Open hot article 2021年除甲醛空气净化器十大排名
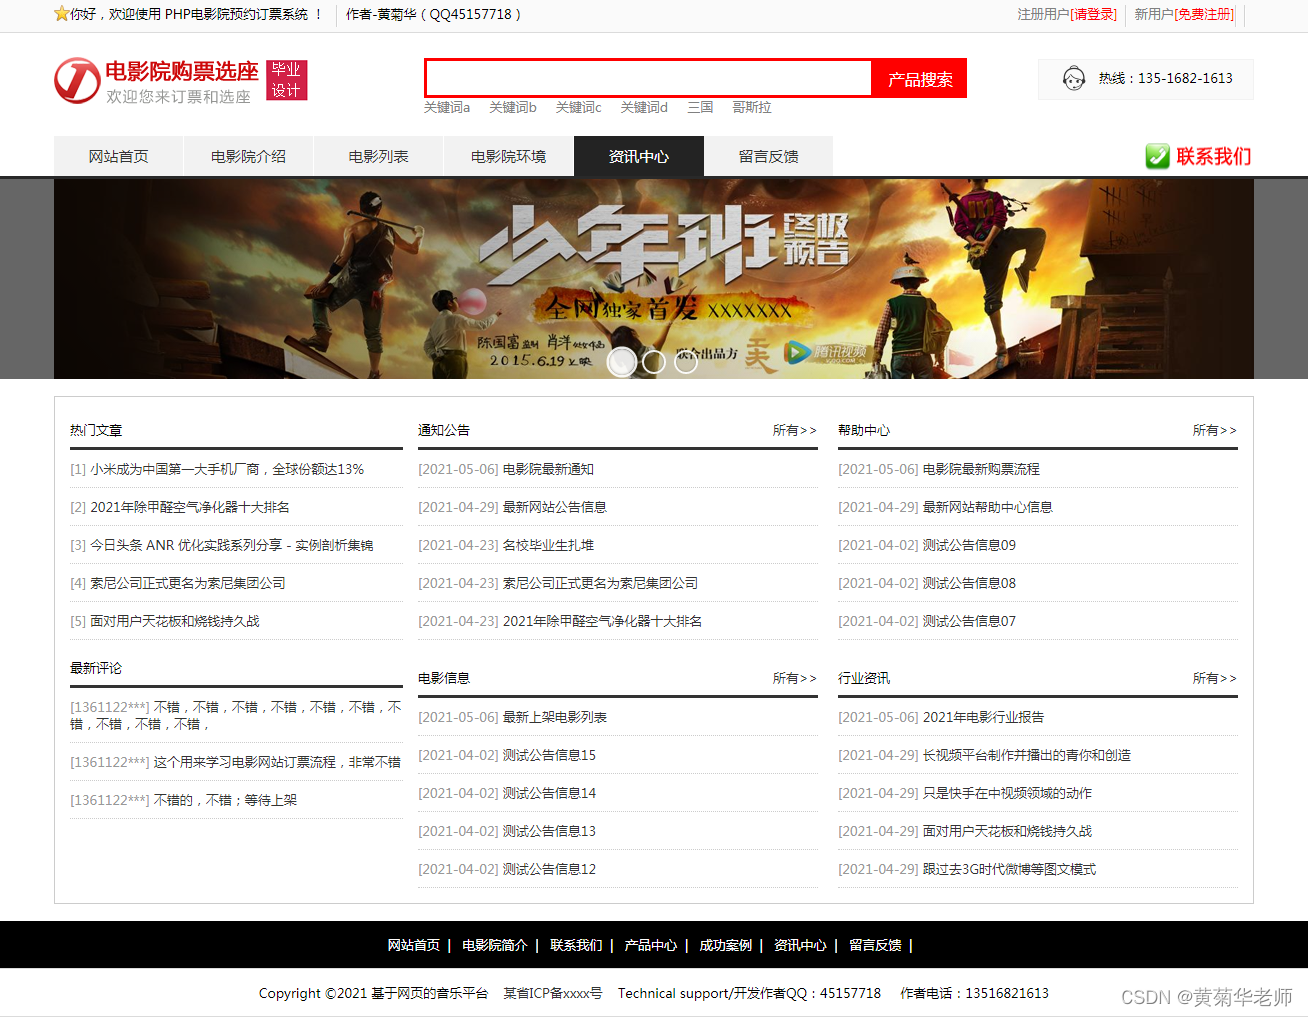The image size is (1308, 1017). click(190, 507)
